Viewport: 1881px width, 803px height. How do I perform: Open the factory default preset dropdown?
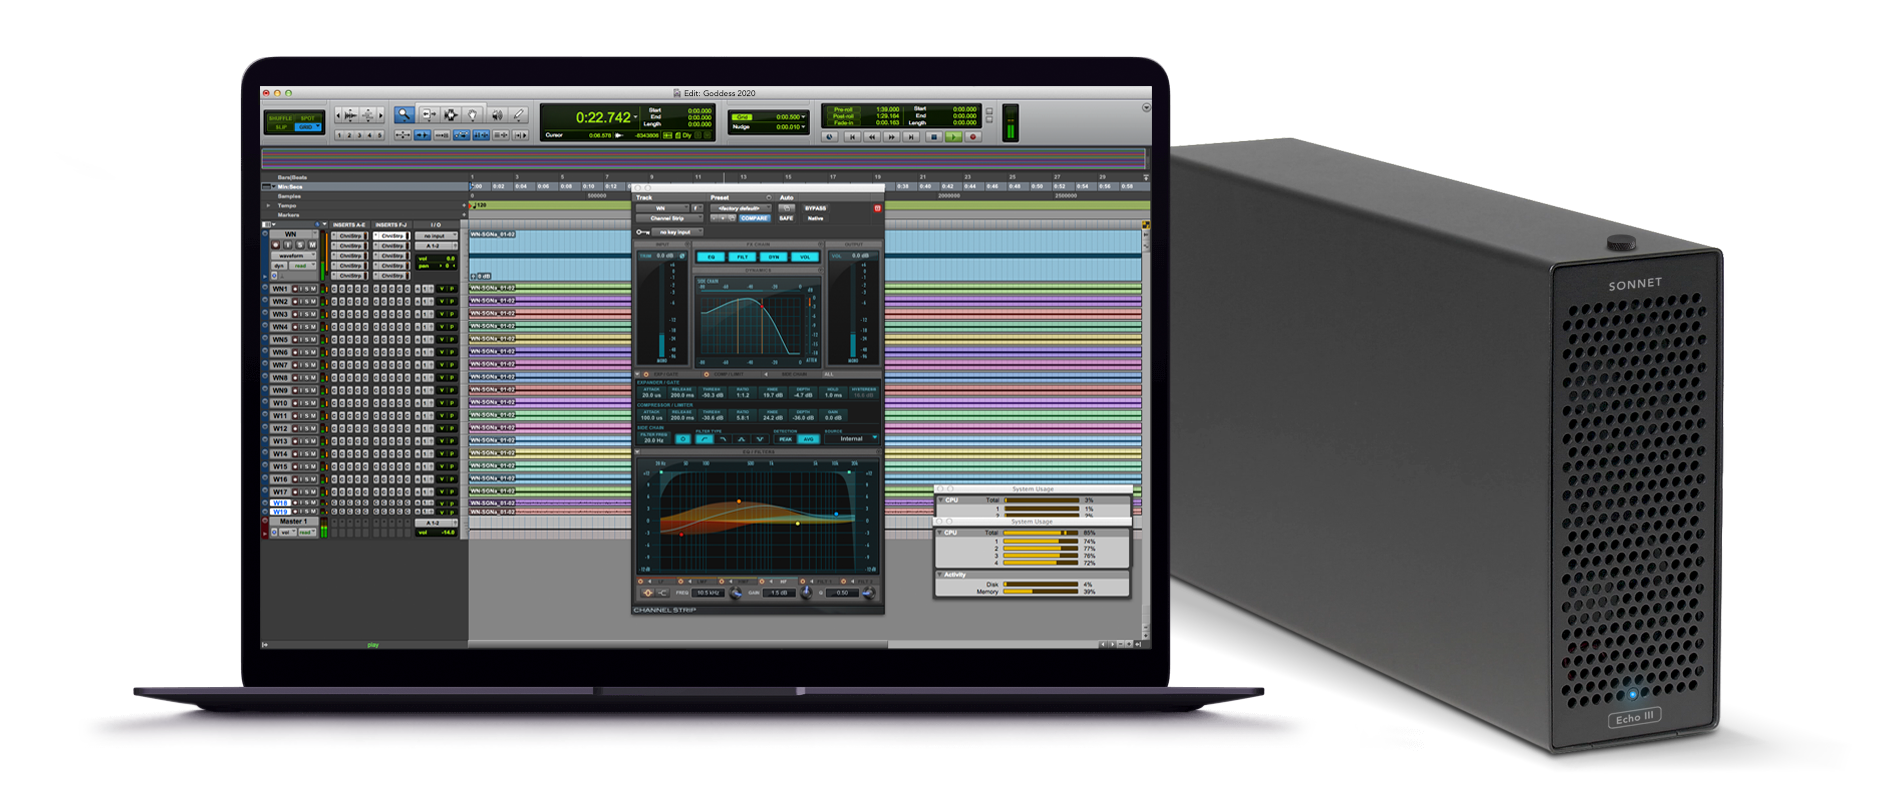coord(739,208)
